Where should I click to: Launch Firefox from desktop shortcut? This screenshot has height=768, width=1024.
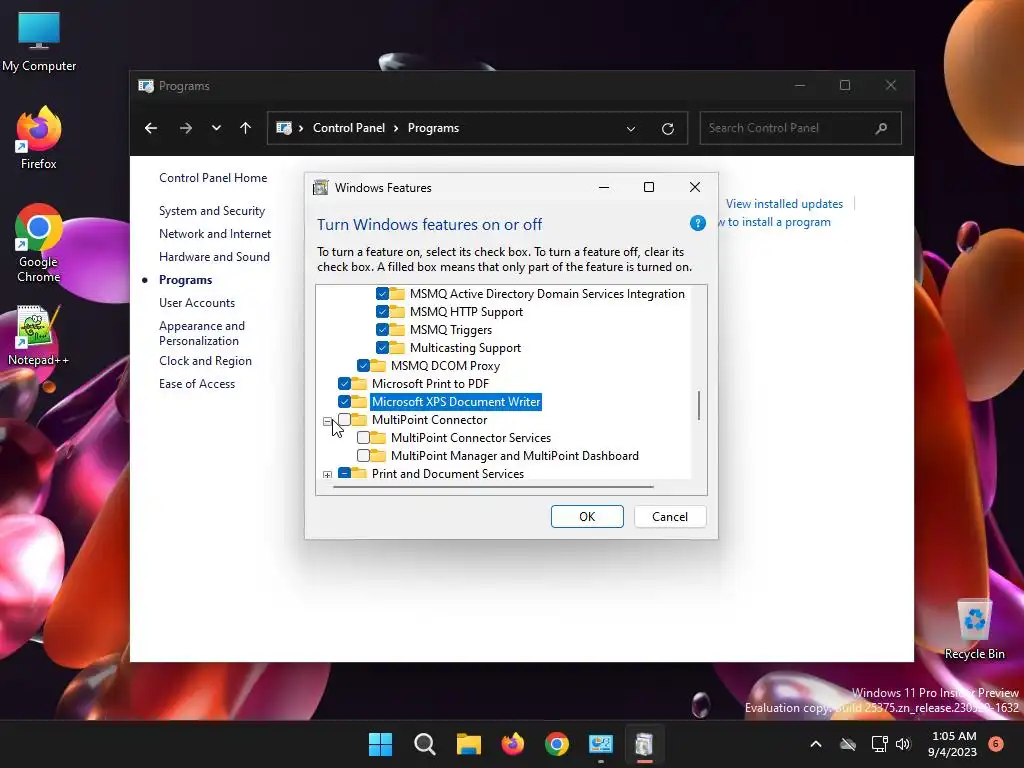[x=39, y=138]
